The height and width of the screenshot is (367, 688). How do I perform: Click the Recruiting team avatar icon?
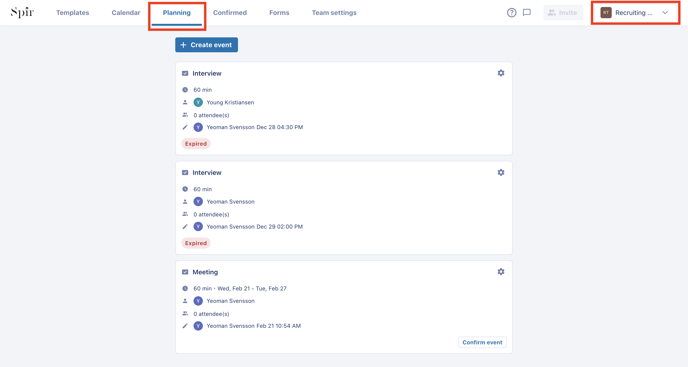[x=606, y=13]
